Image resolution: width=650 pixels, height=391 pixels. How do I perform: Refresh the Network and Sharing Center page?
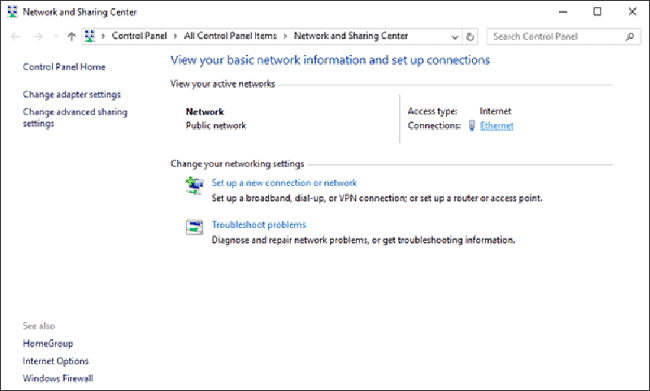[x=470, y=36]
